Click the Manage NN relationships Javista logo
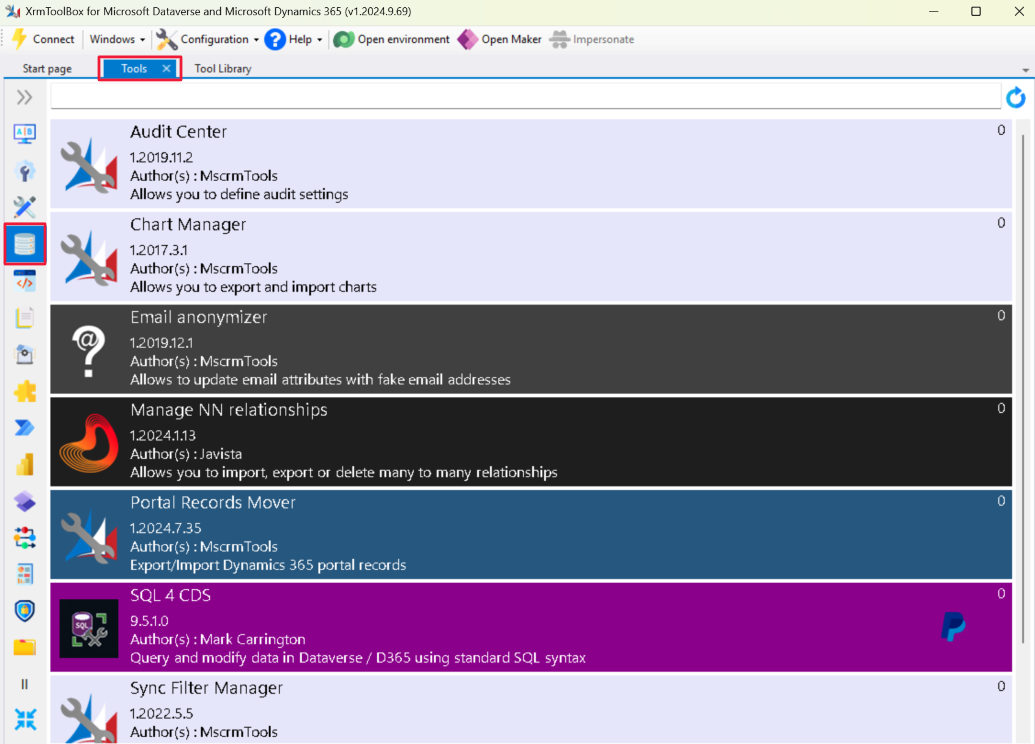The width and height of the screenshot is (1035, 744). (x=88, y=442)
